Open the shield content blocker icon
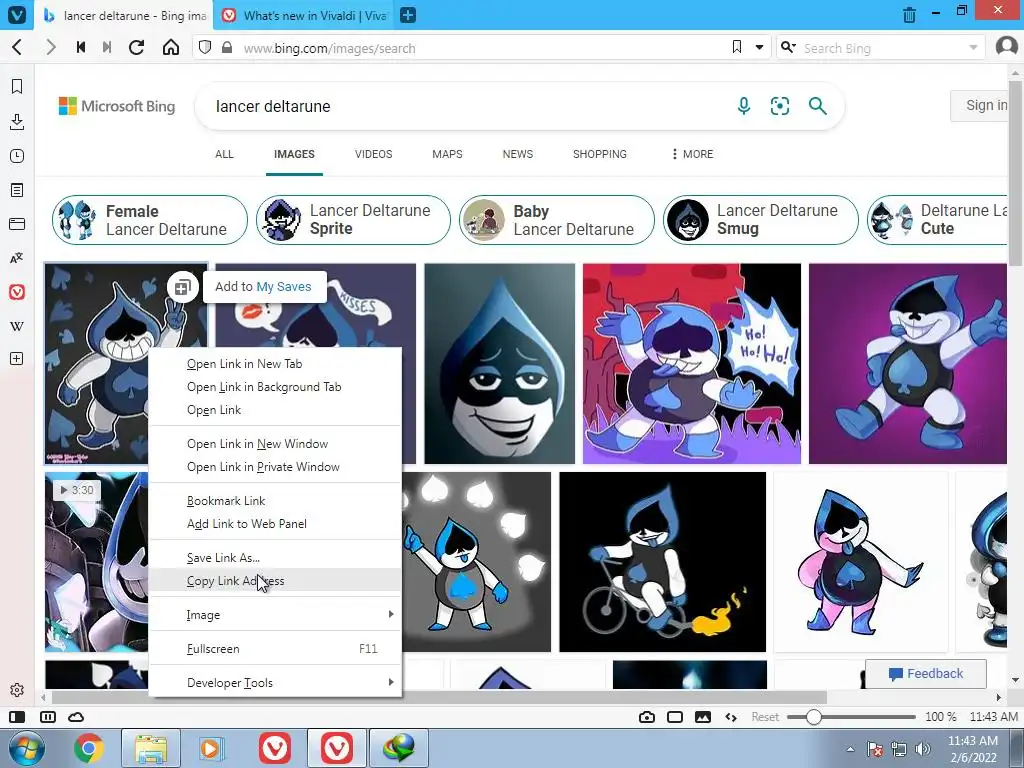This screenshot has width=1024, height=768. coord(205,47)
